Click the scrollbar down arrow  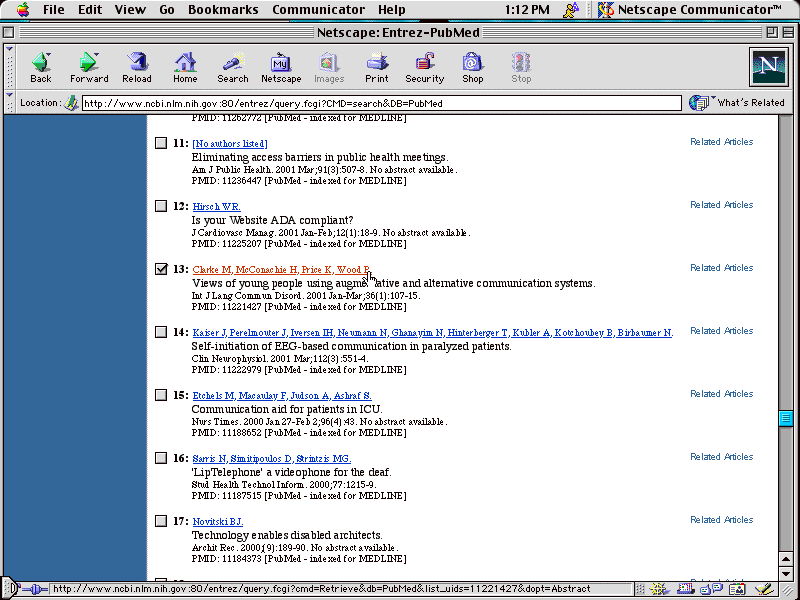coord(786,573)
